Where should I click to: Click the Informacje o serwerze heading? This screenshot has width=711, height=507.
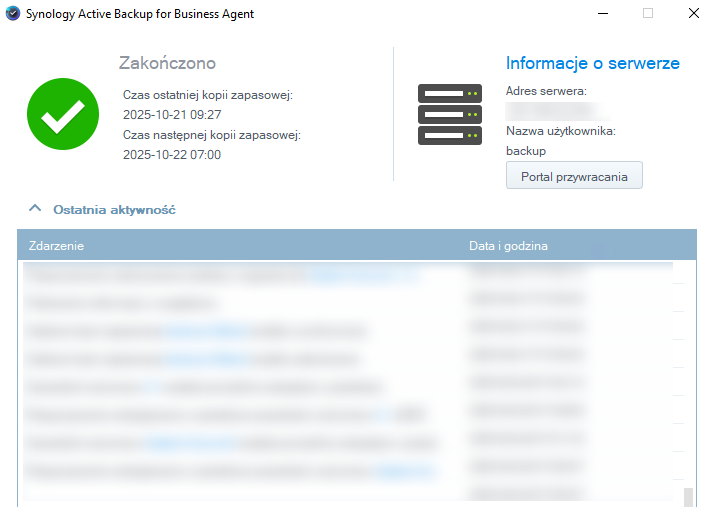pos(592,64)
